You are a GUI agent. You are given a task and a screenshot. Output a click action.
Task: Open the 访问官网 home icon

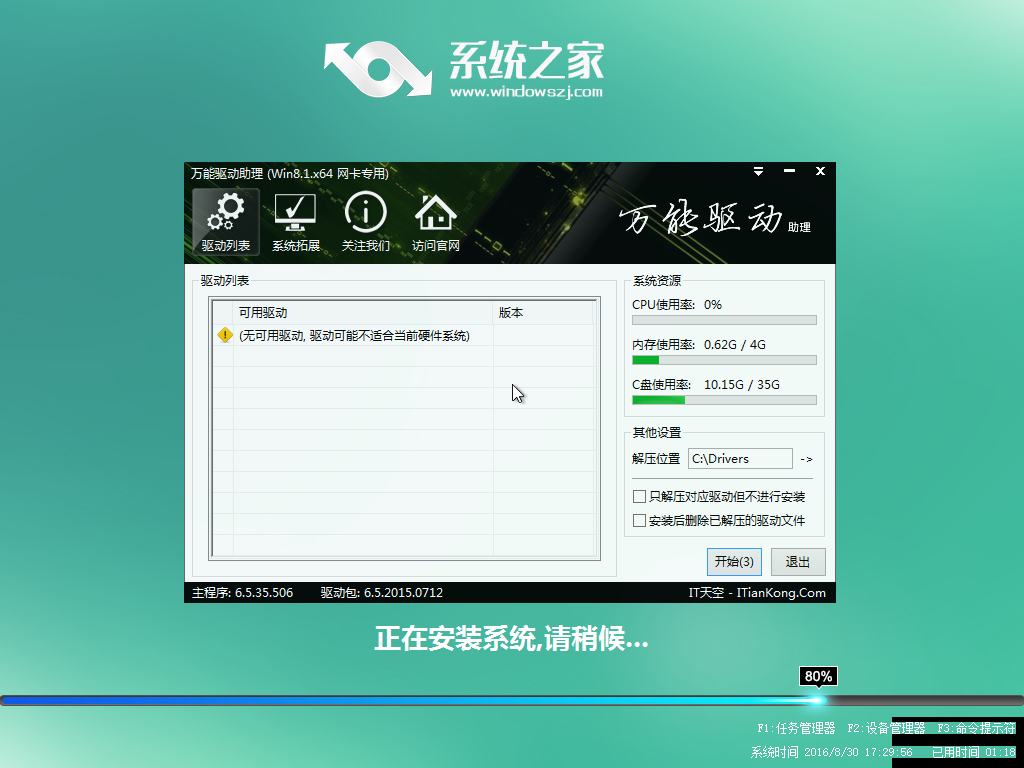click(436, 221)
